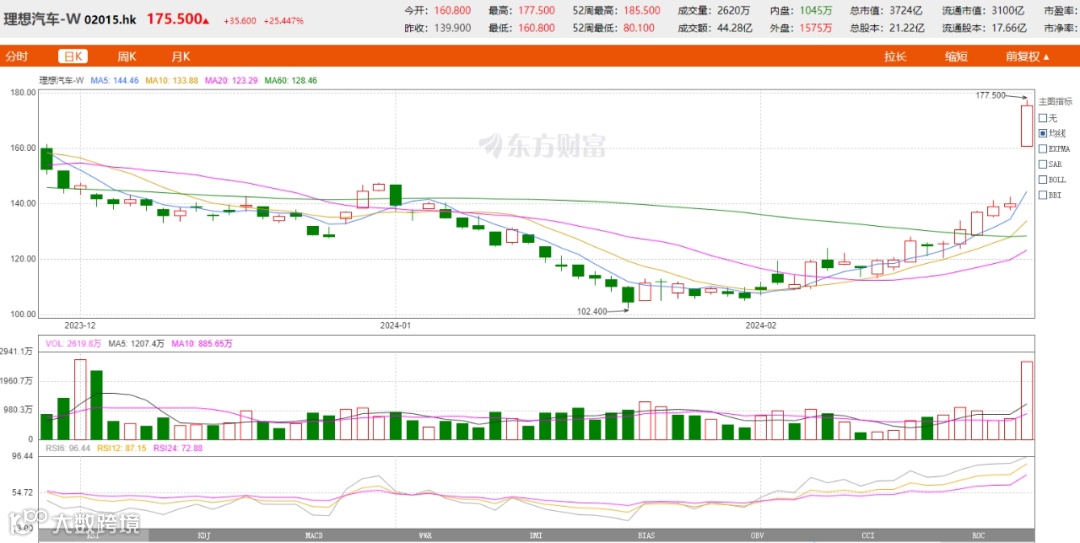Click the RSI12: 87.15 label
The height and width of the screenshot is (543, 1080).
coord(121,448)
